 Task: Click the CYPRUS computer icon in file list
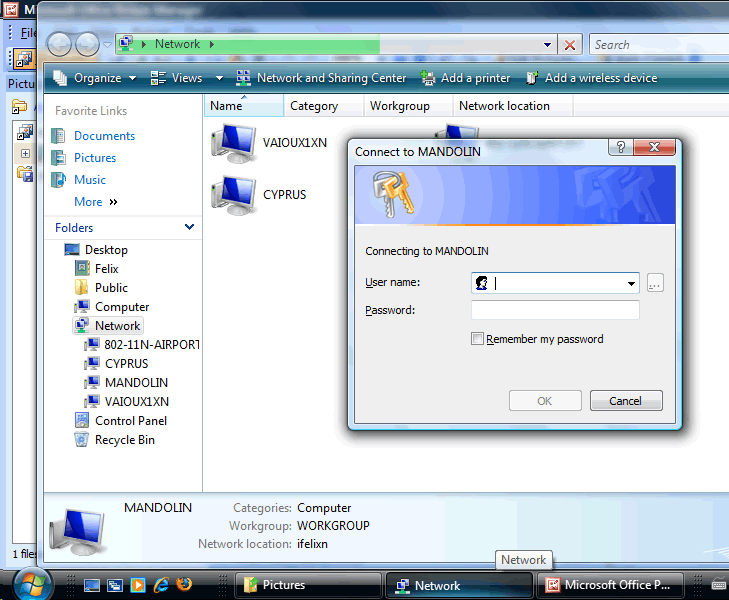click(x=234, y=194)
